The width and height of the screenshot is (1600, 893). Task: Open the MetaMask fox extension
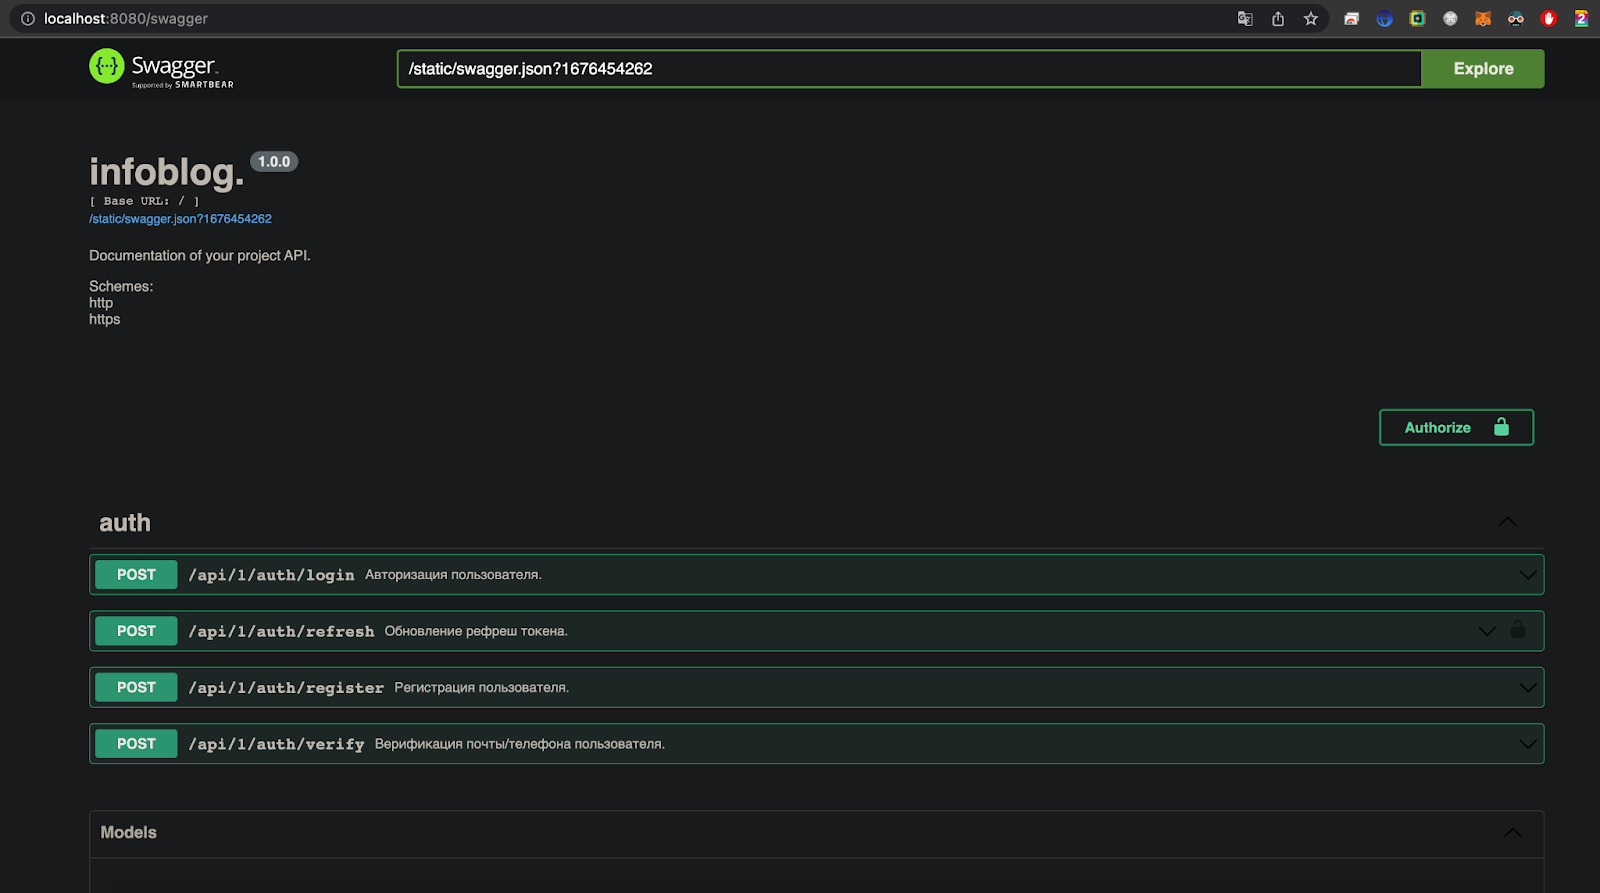(1483, 19)
